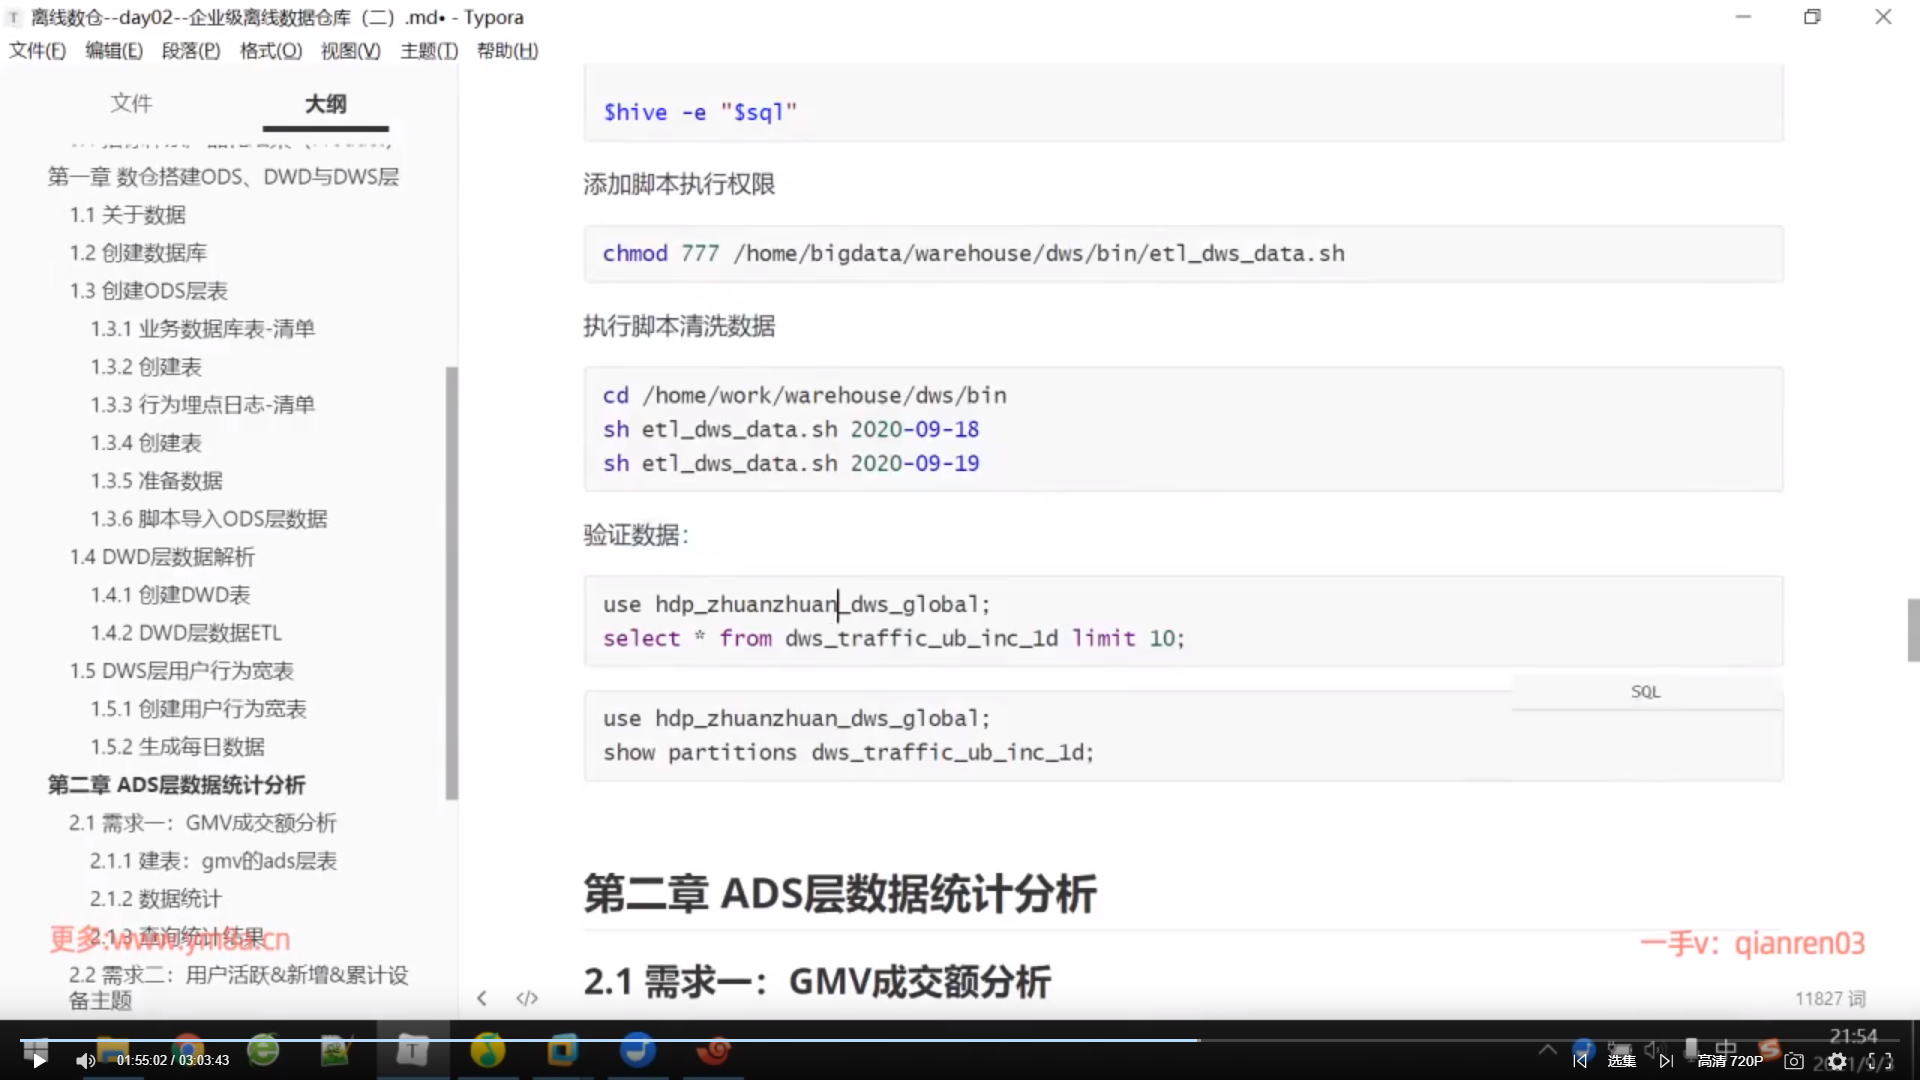The height and width of the screenshot is (1080, 1920).
Task: Mute the video volume speaker icon
Action: pyautogui.click(x=85, y=1061)
